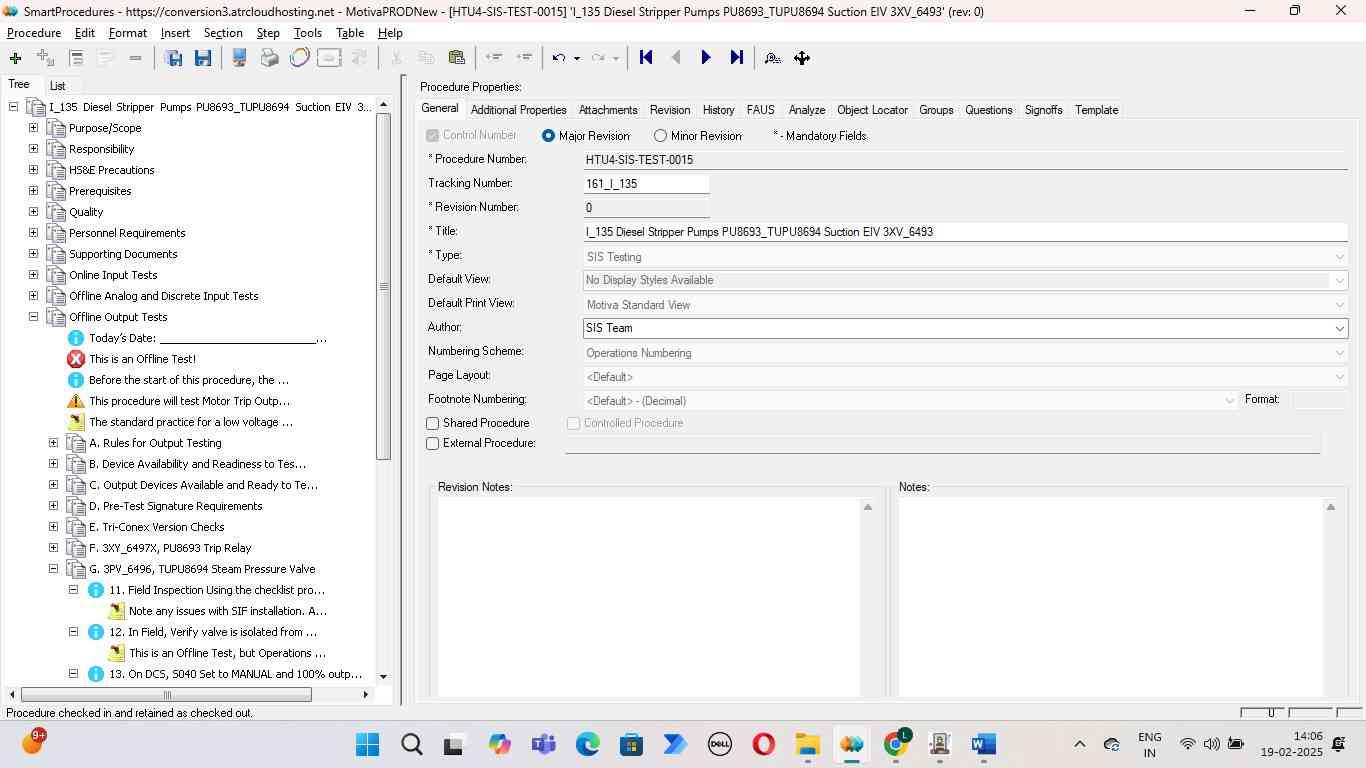Click warning triangle icon on Motor Trip row

pos(76,401)
